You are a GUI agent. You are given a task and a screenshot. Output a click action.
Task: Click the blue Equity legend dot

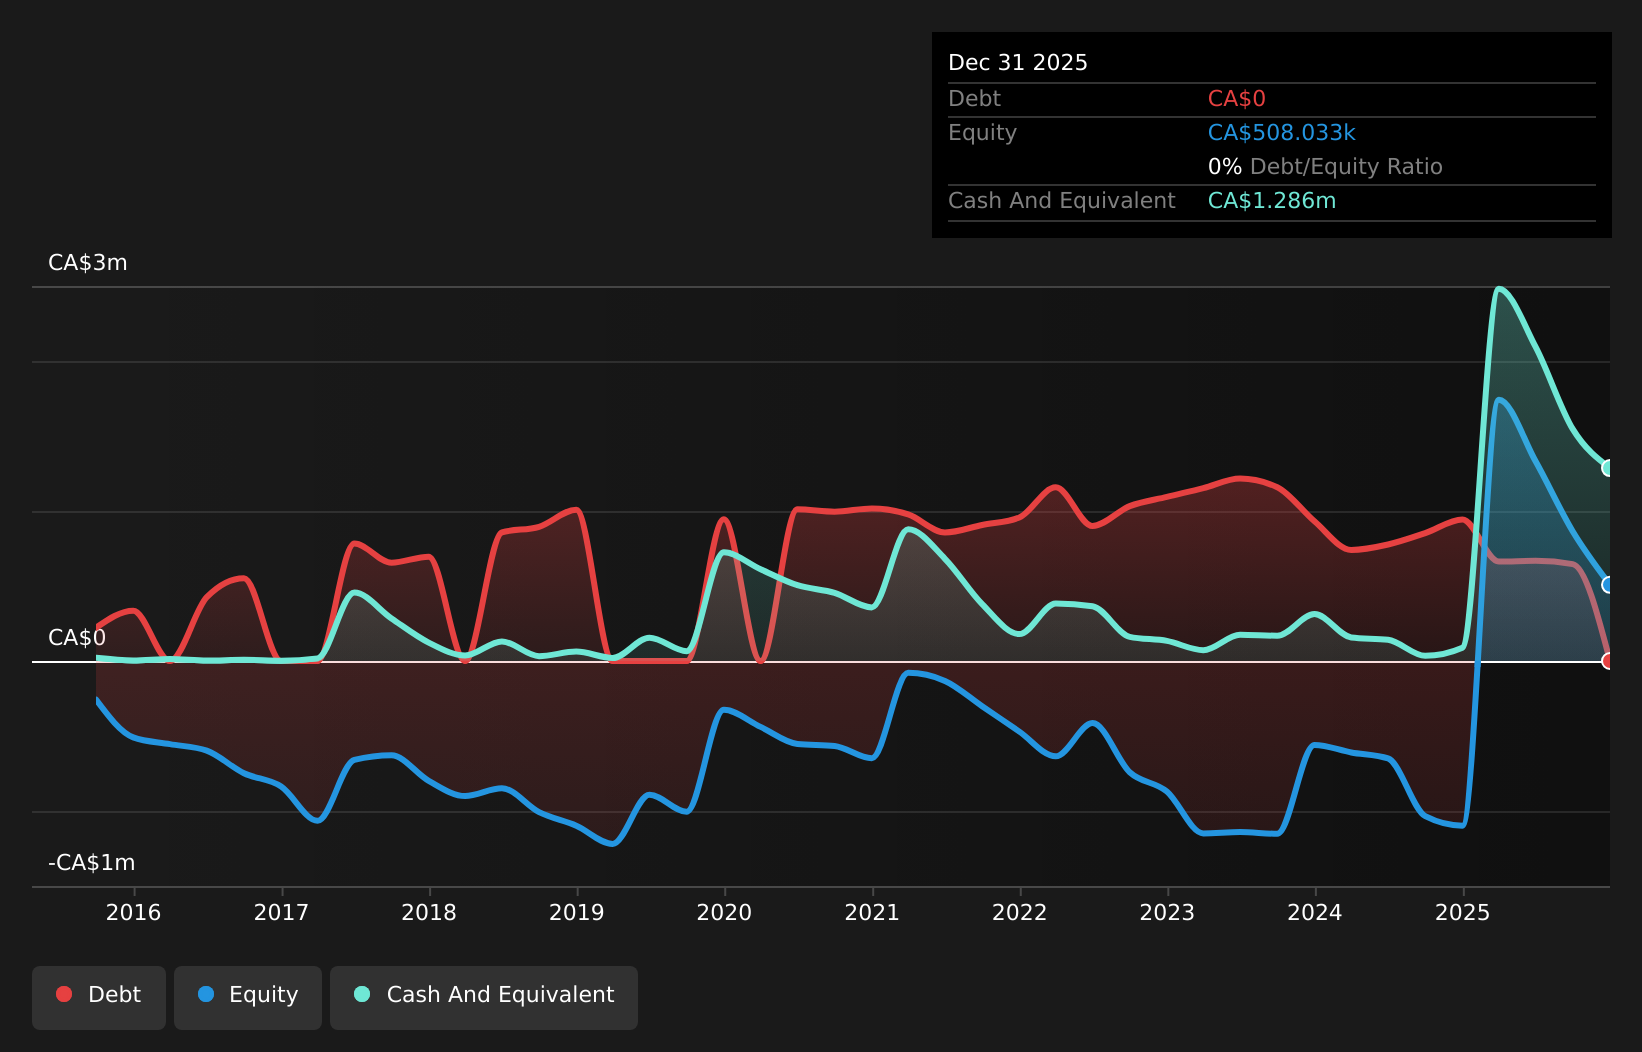click(x=206, y=994)
